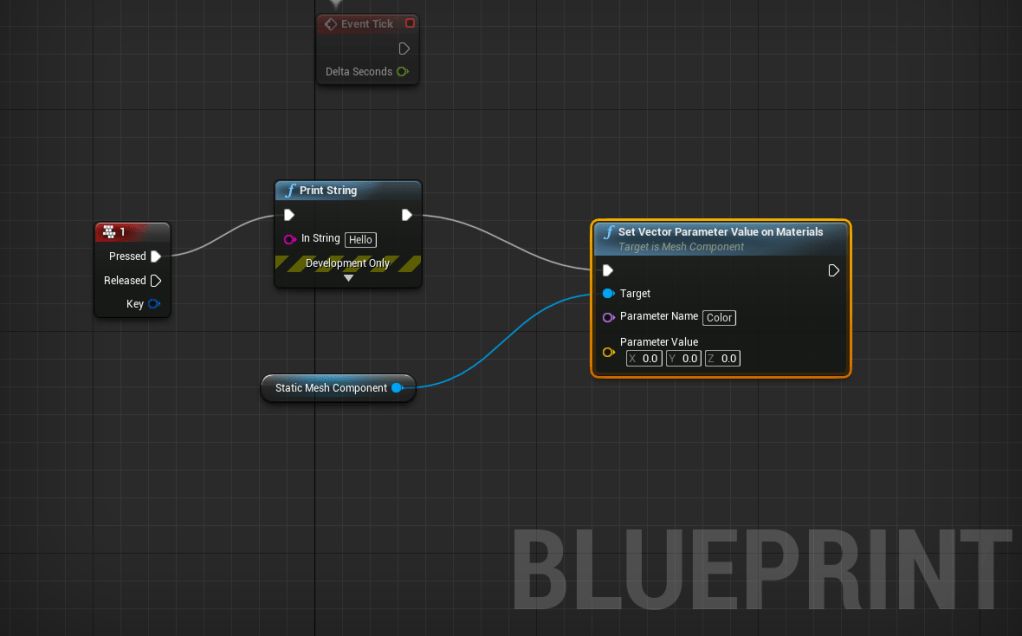Viewport: 1022px width, 636px height.
Task: Click Set Vector Parameter input execution pin
Action: pos(607,270)
